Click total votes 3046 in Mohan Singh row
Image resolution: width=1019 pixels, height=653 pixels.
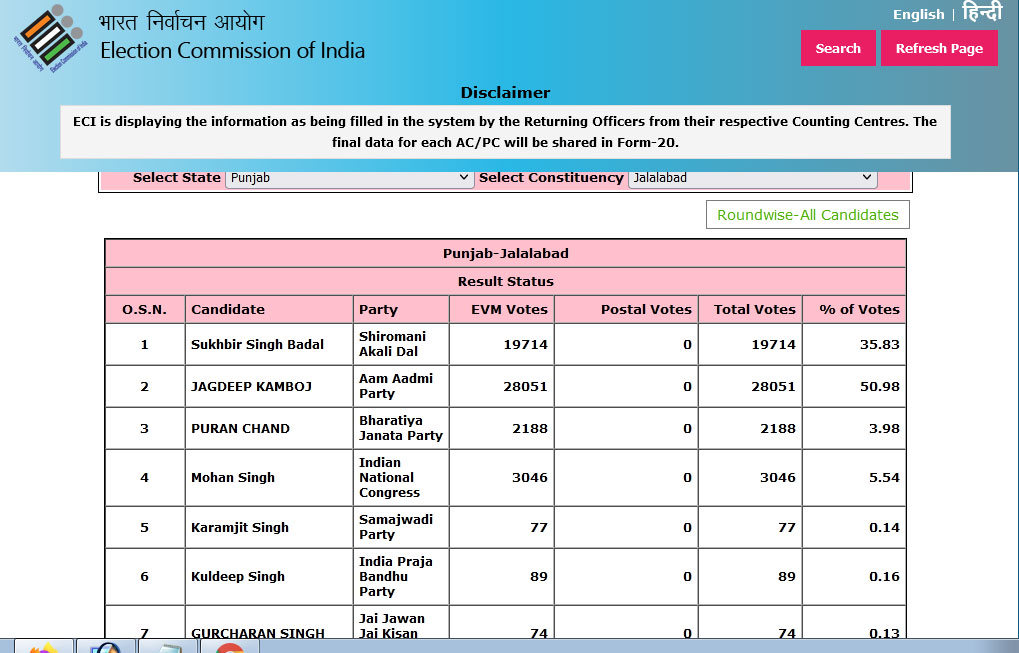[x=778, y=478]
